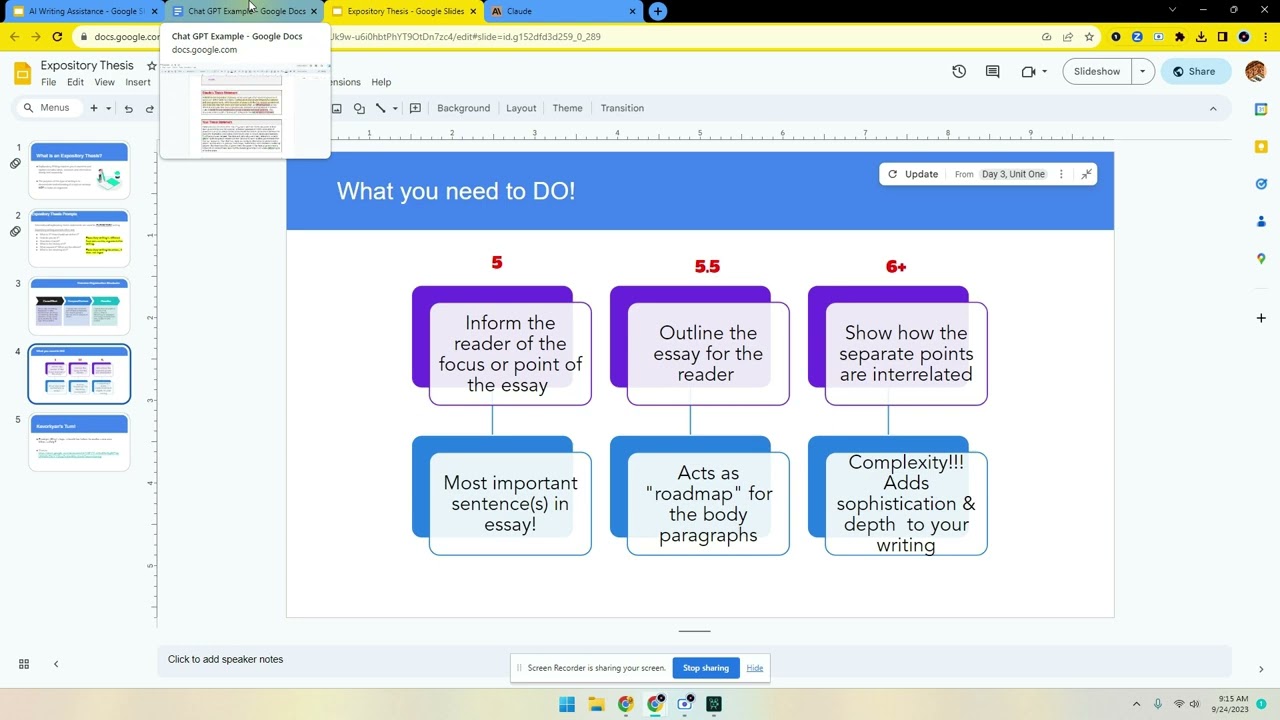Image resolution: width=1280 pixels, height=720 pixels.
Task: Open the File menu
Action: pos(48,82)
